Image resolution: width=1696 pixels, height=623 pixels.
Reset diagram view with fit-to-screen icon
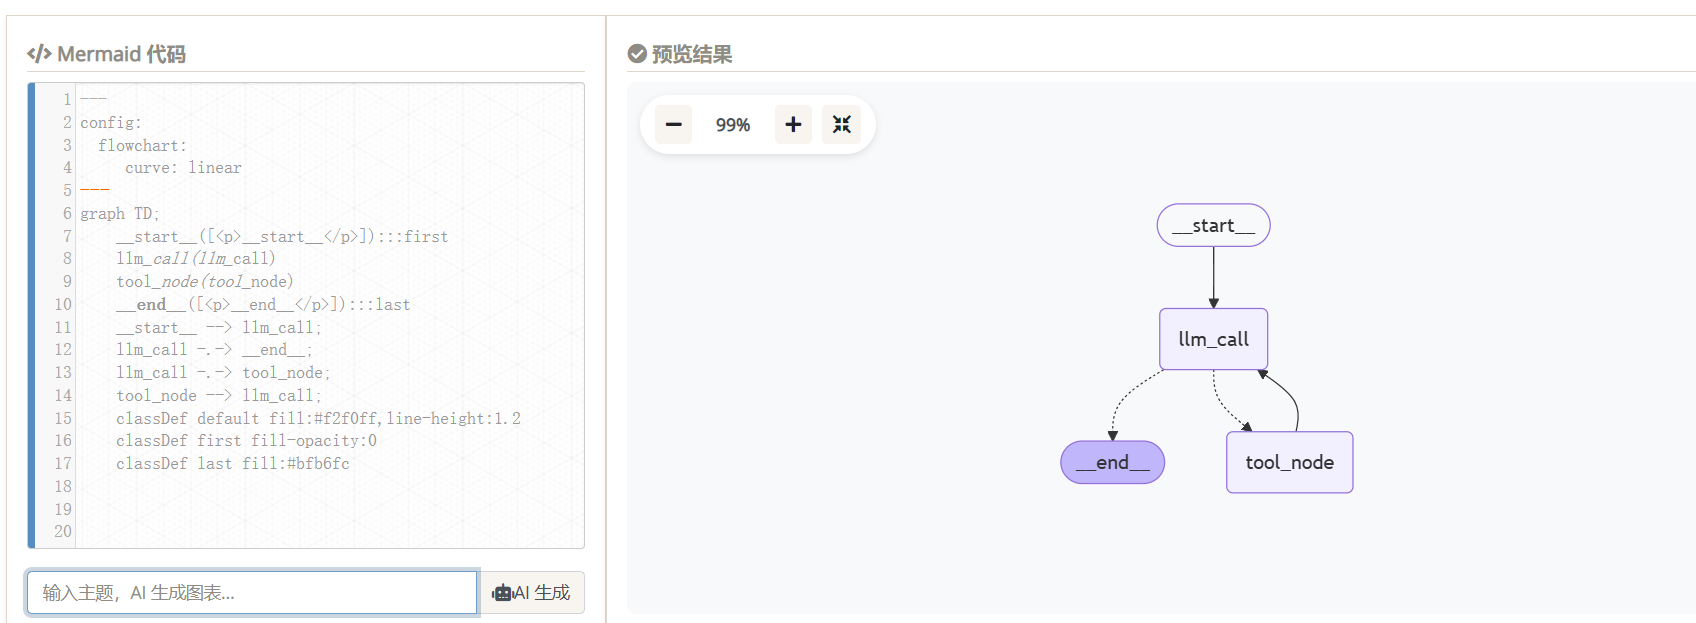(842, 125)
